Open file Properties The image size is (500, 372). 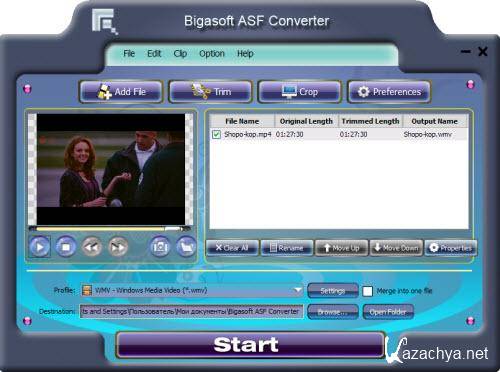coord(451,248)
